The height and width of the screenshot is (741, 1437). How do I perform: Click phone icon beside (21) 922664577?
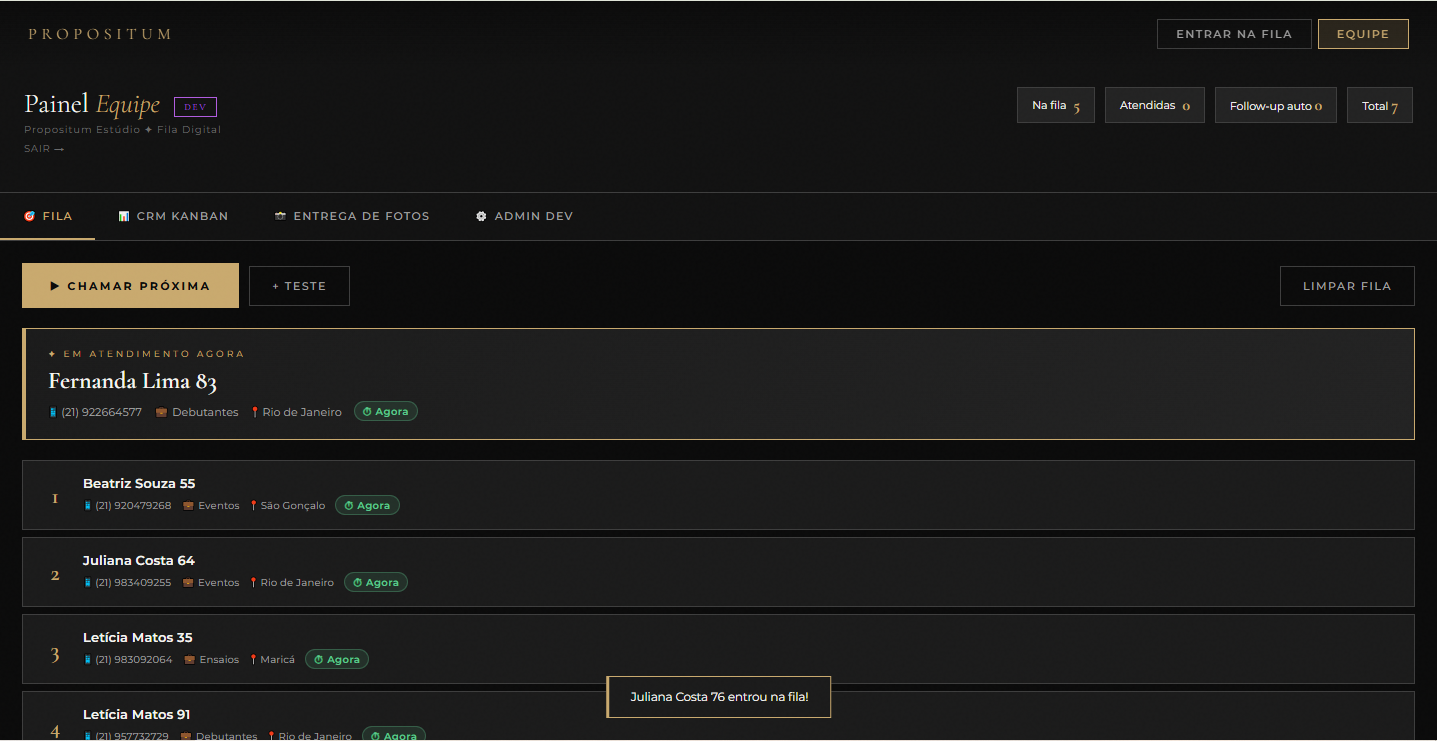pos(53,412)
